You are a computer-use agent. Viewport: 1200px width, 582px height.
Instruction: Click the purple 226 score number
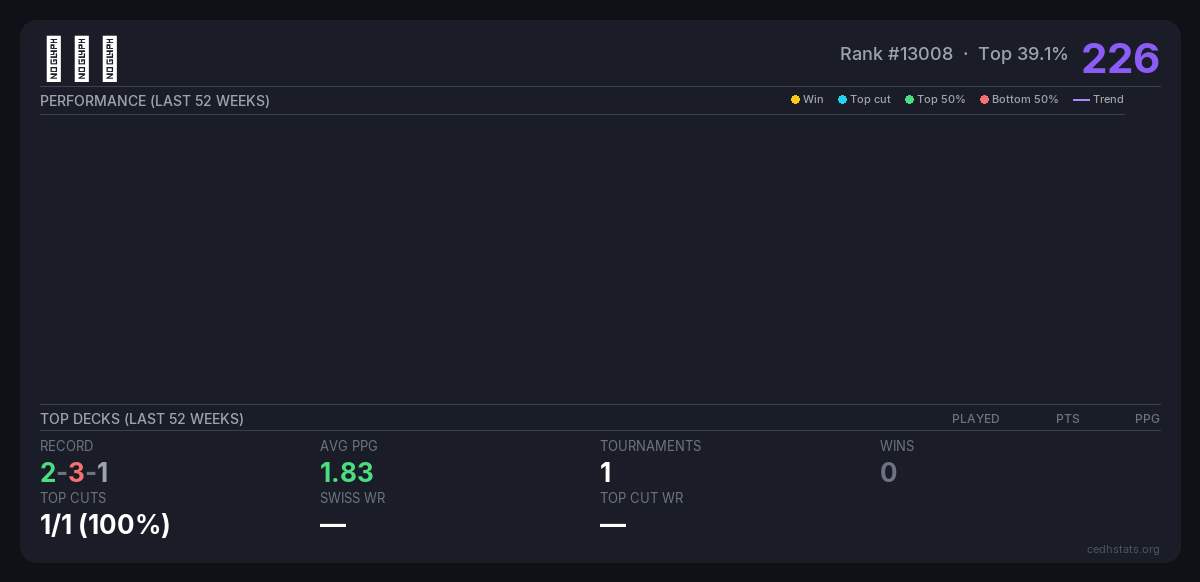[x=1120, y=59]
